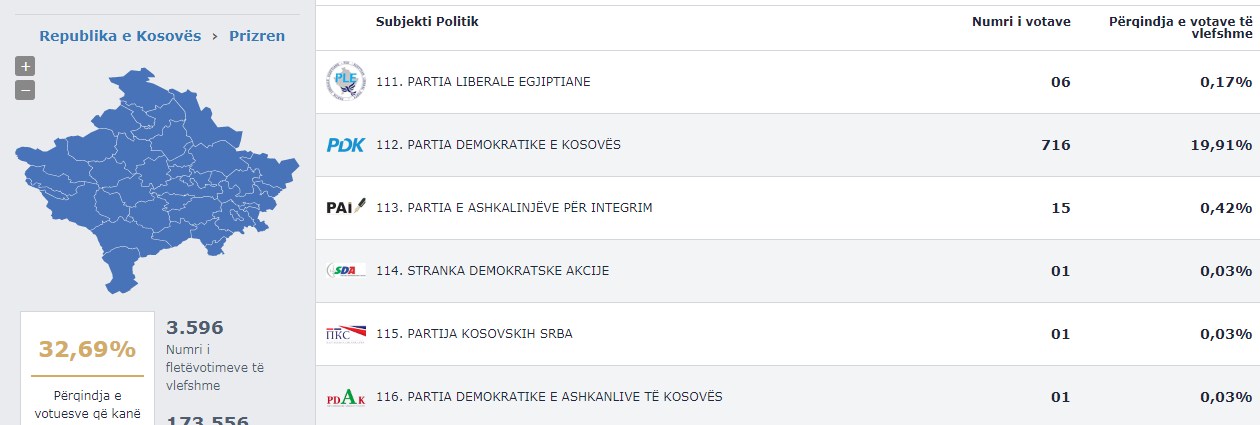Sort by Përqindja e votave header
Screen dimensions: 1260x425
(1180, 27)
